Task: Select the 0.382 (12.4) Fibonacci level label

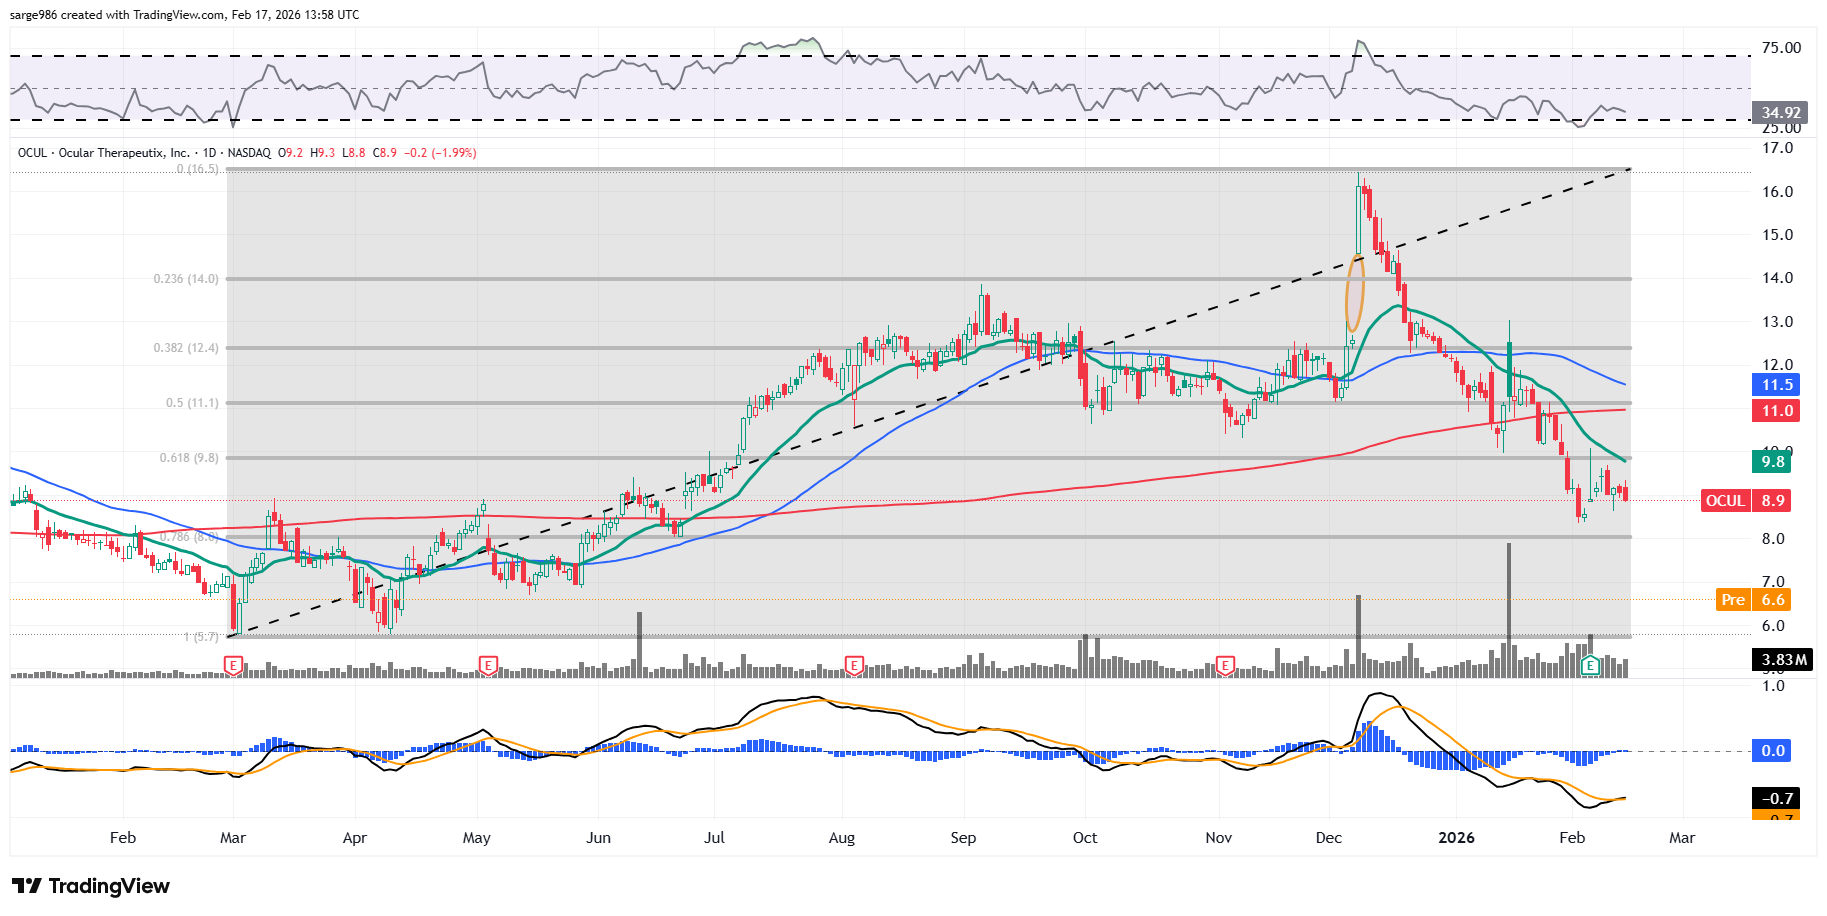Action: tap(186, 348)
